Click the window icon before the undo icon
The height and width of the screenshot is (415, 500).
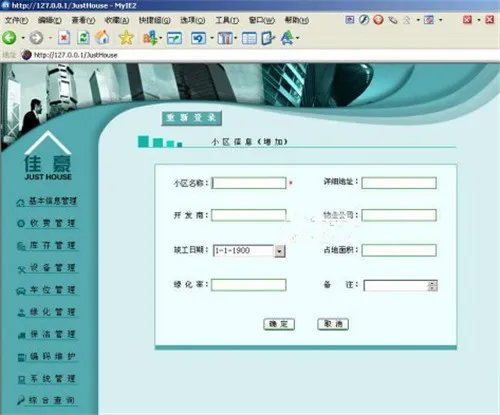pyautogui.click(x=174, y=38)
